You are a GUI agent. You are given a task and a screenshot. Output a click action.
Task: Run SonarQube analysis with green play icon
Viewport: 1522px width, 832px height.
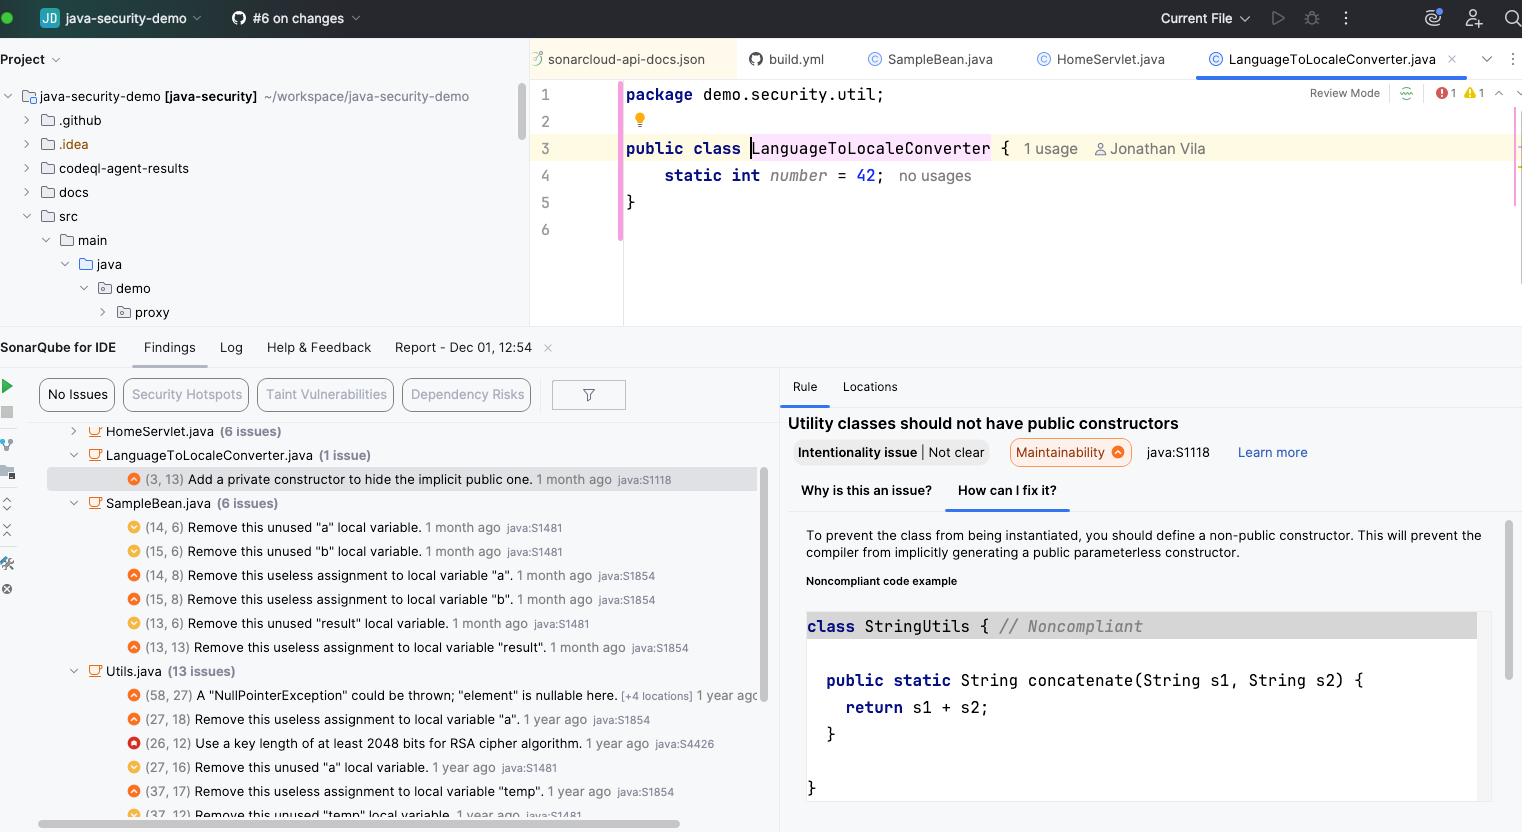point(7,386)
